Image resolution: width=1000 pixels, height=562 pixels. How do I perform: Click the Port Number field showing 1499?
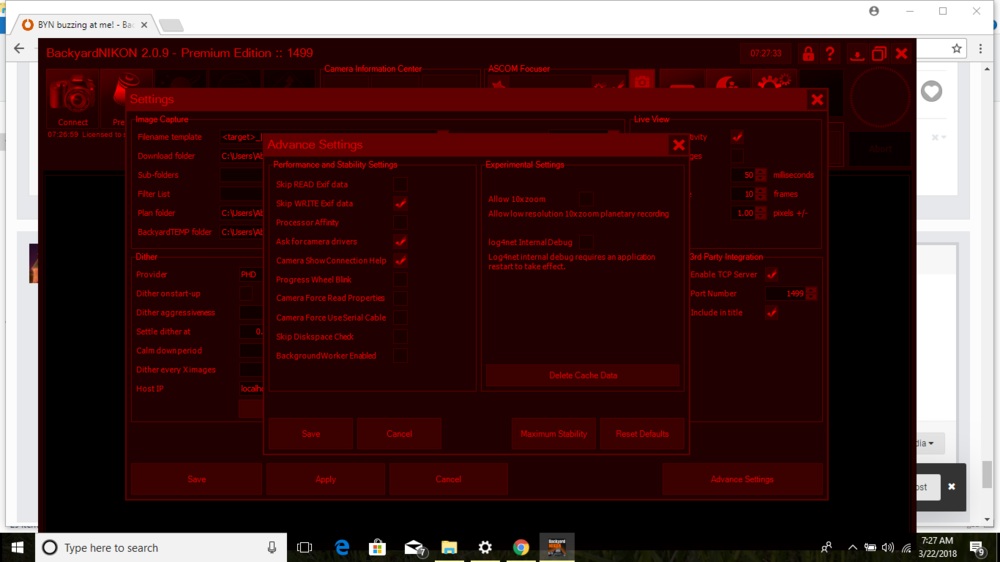pyautogui.click(x=786, y=293)
